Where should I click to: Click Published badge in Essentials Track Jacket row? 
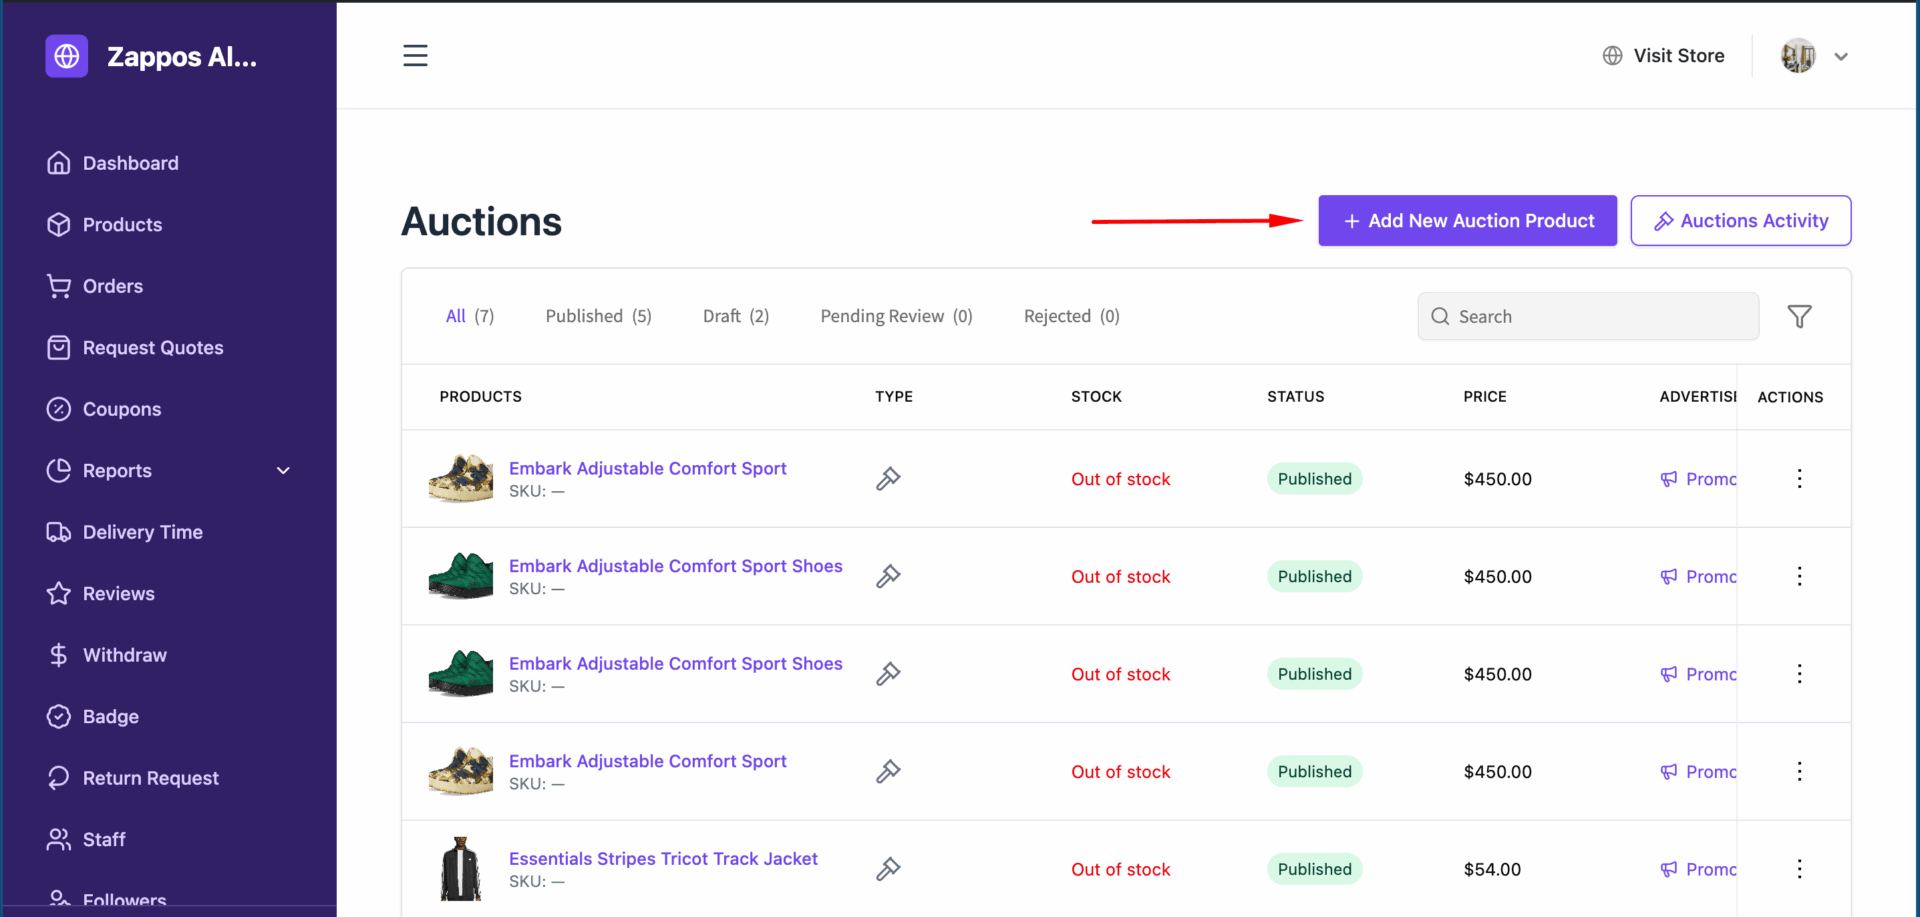1314,869
